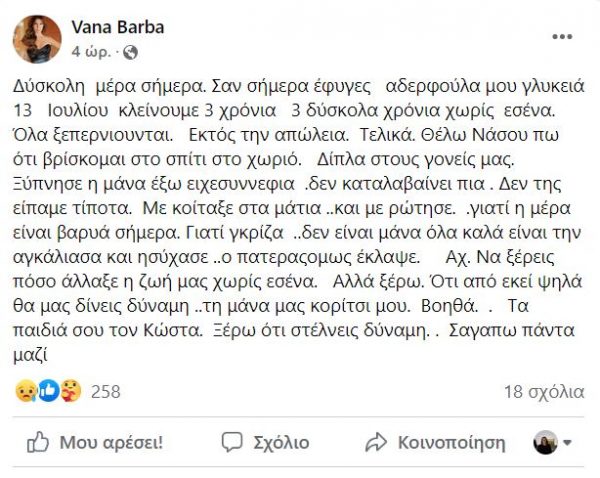View the 258 reactions count
The image size is (600, 478).
coord(105,391)
